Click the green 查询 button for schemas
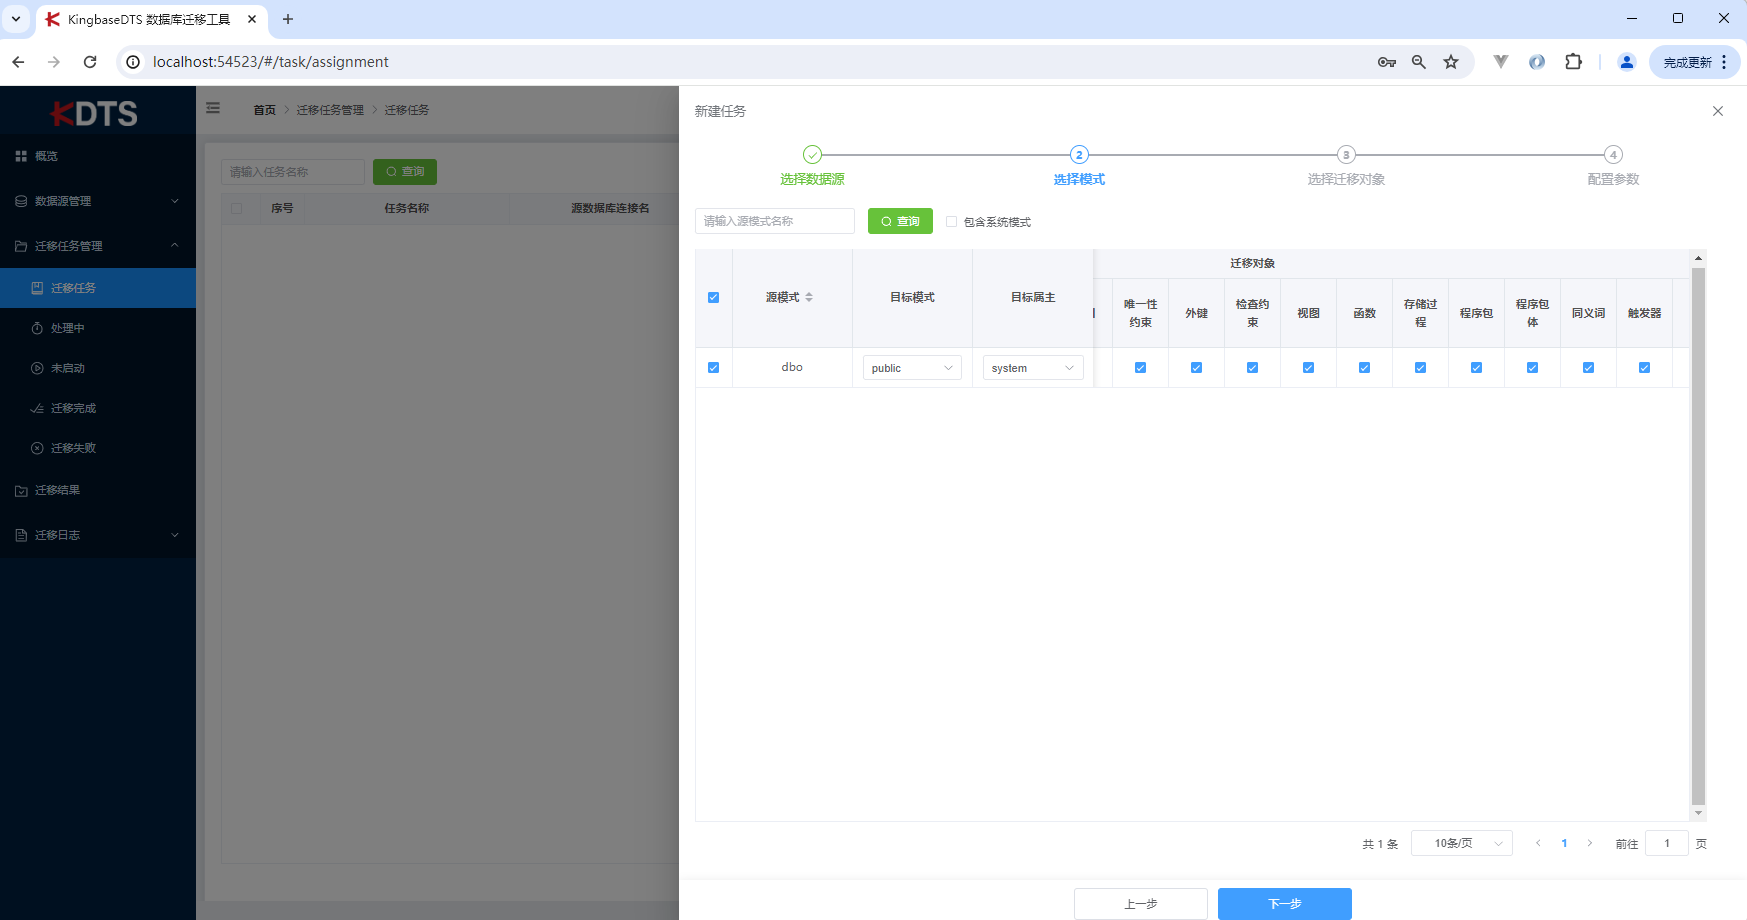The height and width of the screenshot is (920, 1747). coord(900,221)
